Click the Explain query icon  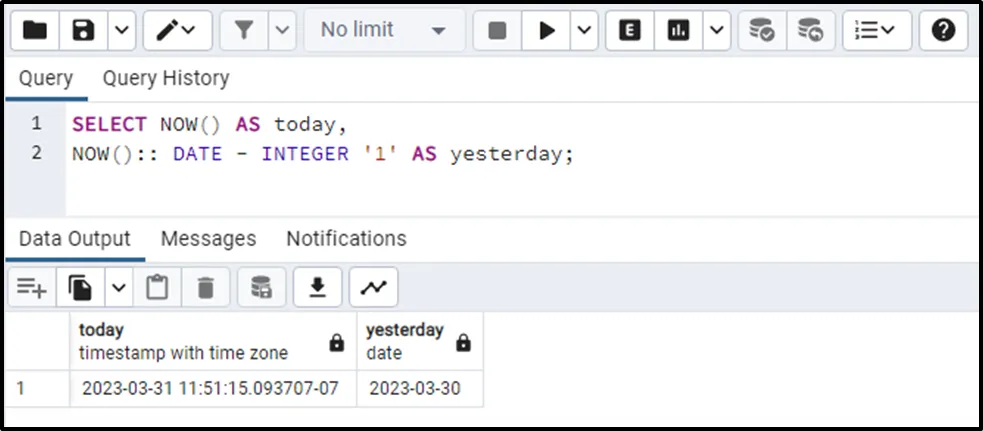point(630,31)
